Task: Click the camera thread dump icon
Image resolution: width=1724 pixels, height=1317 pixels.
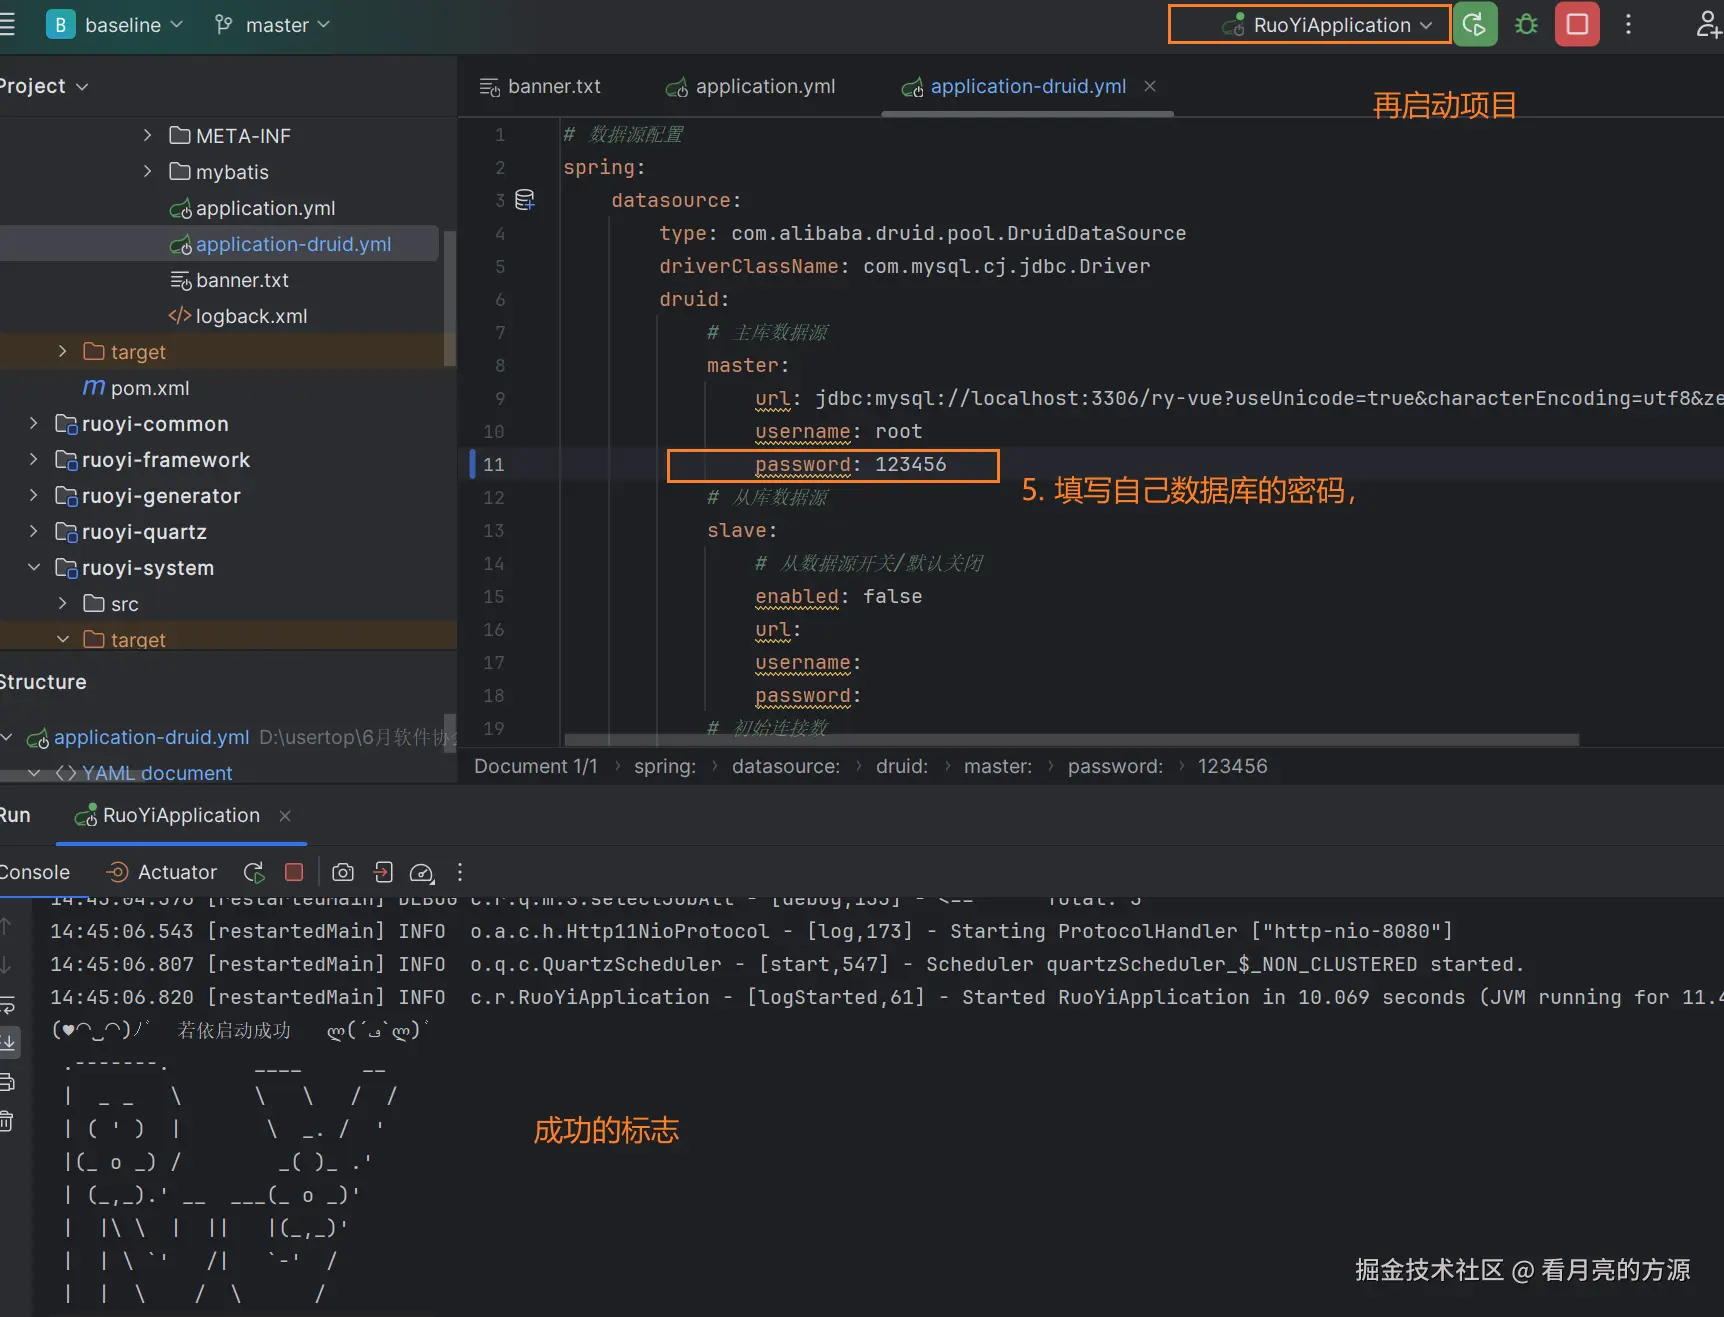Action: coord(343,872)
